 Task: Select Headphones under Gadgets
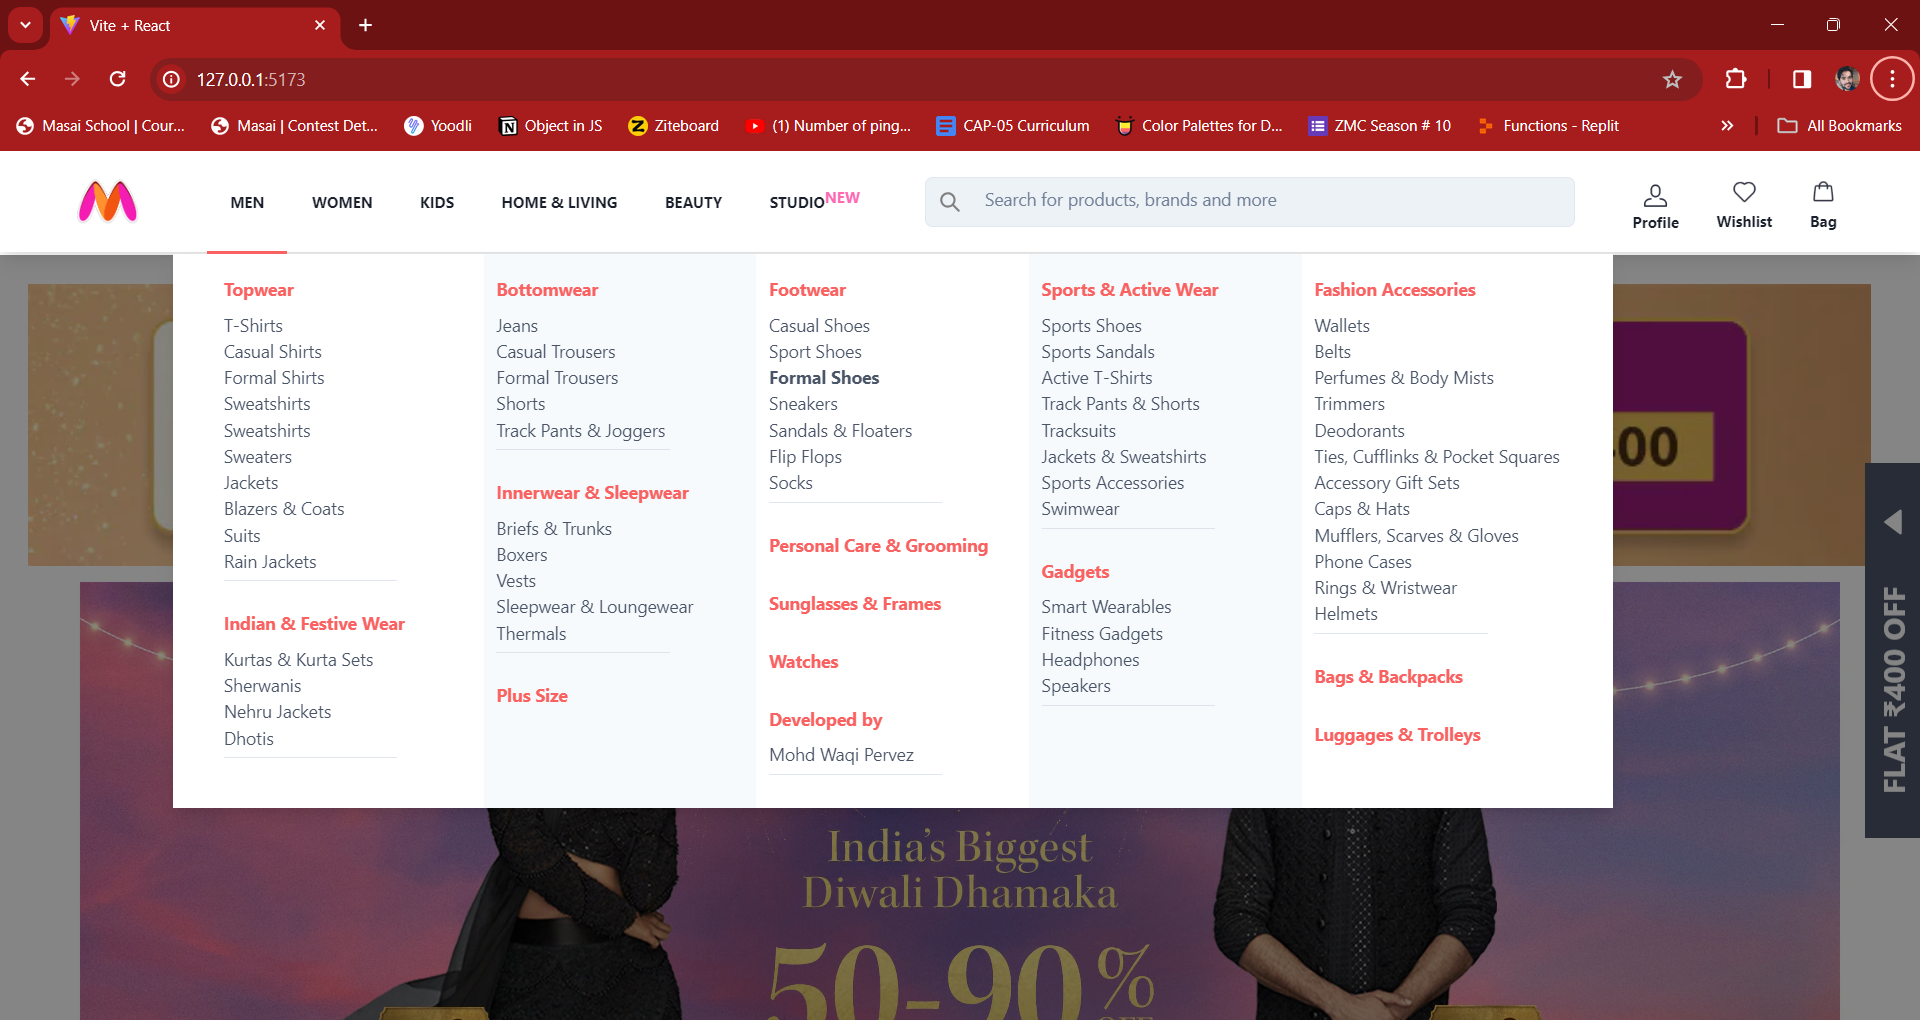(1090, 660)
